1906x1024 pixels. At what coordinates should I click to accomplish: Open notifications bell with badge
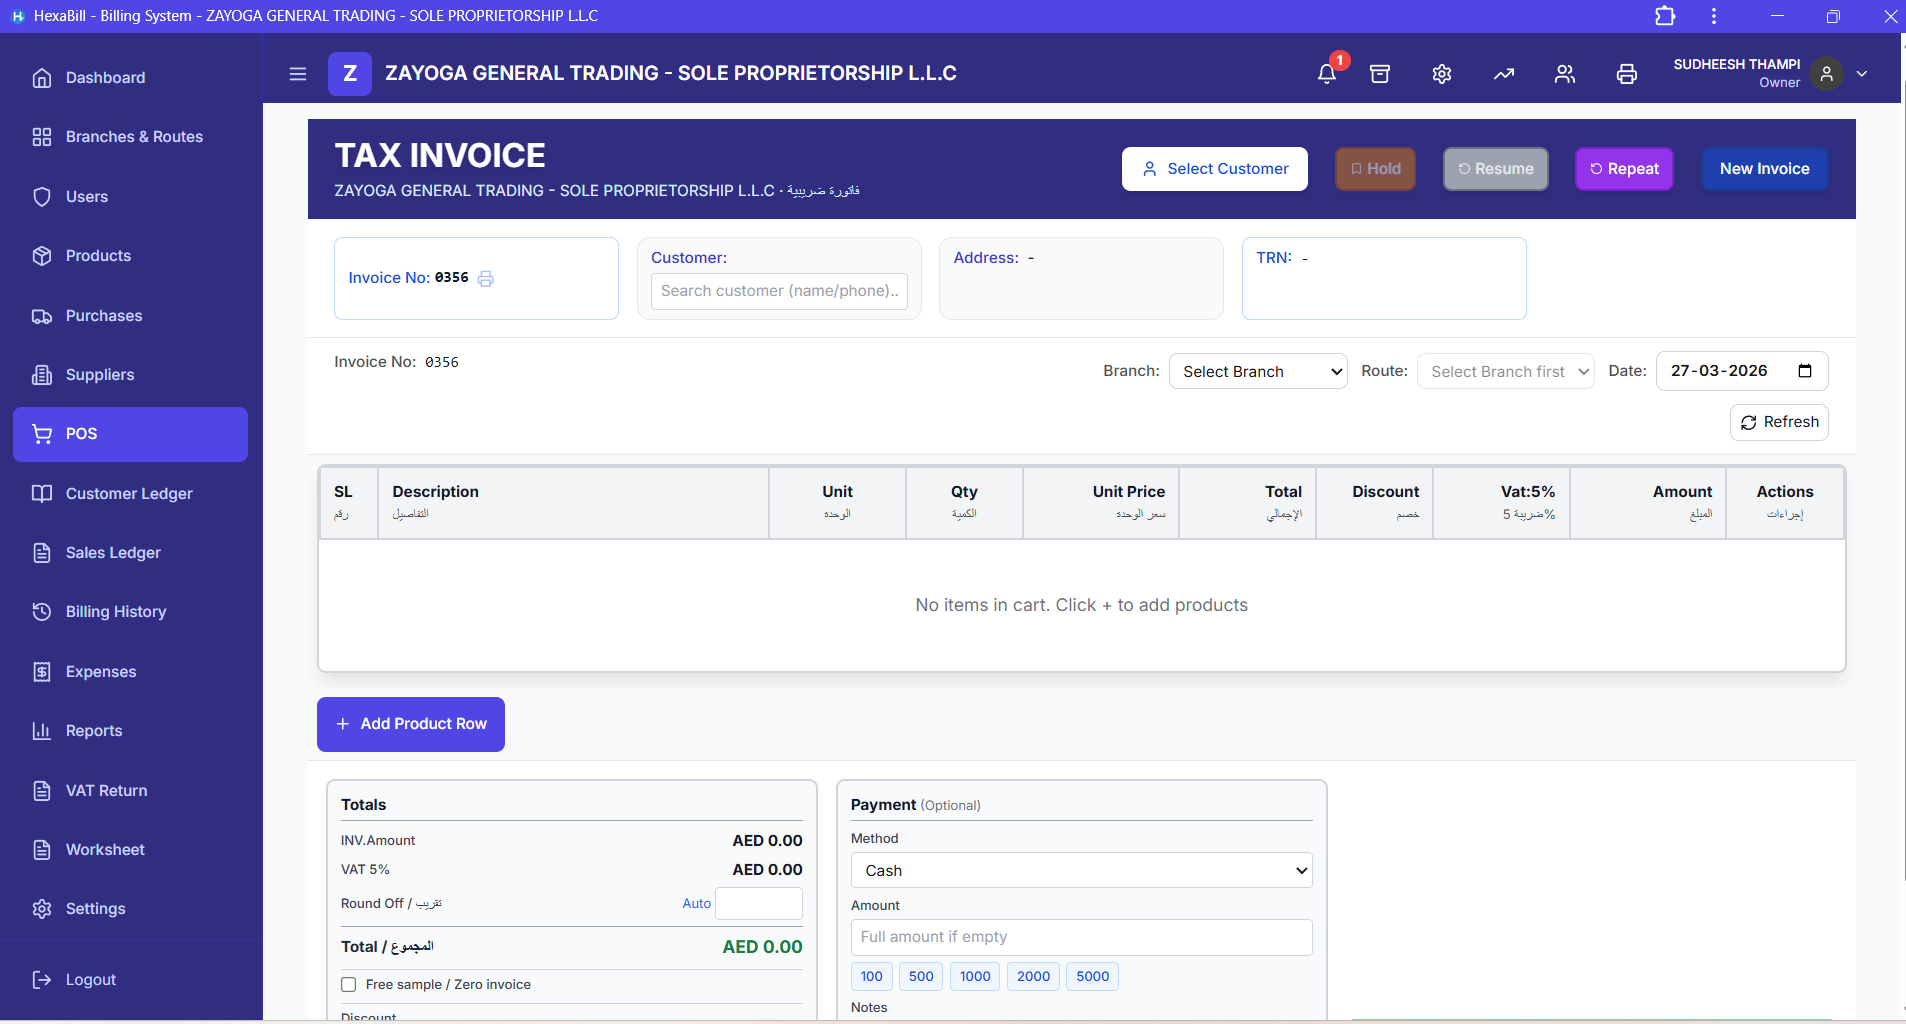coord(1327,73)
